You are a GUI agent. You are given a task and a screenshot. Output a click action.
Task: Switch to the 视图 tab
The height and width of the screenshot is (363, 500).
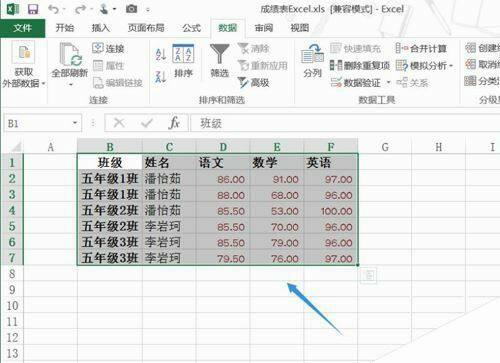click(x=300, y=28)
